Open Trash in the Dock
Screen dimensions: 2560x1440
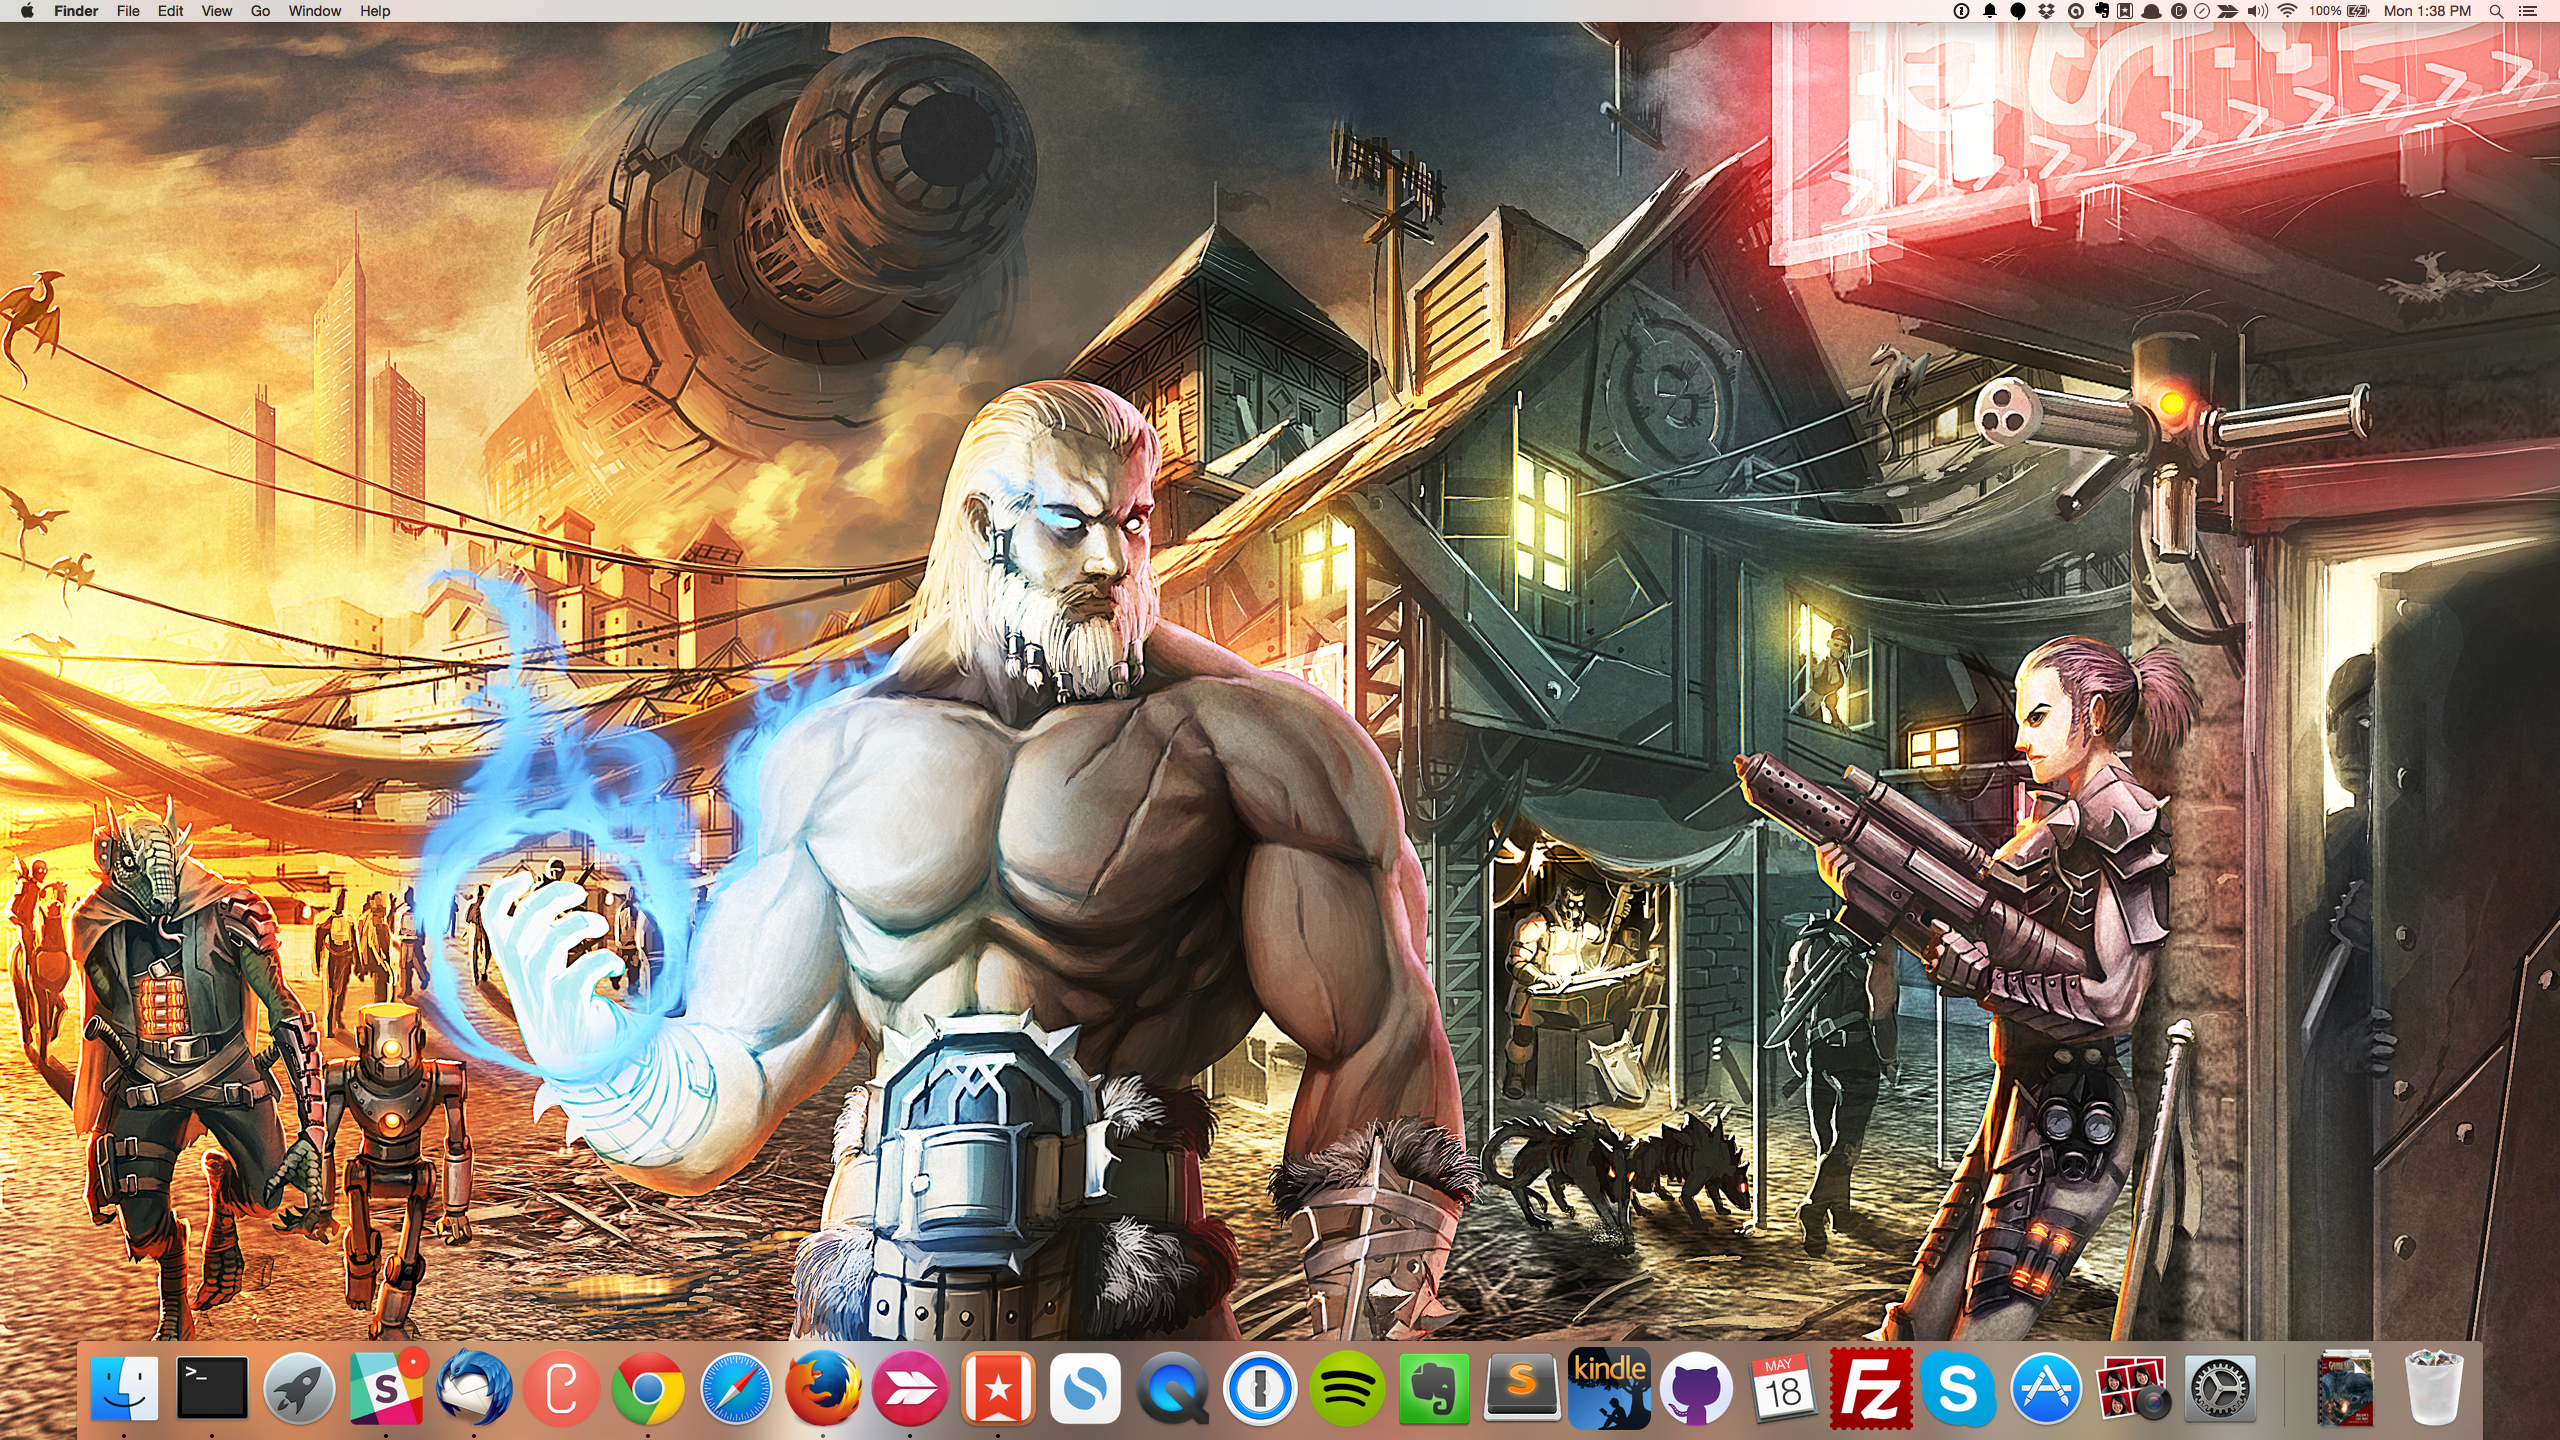[x=2433, y=1388]
